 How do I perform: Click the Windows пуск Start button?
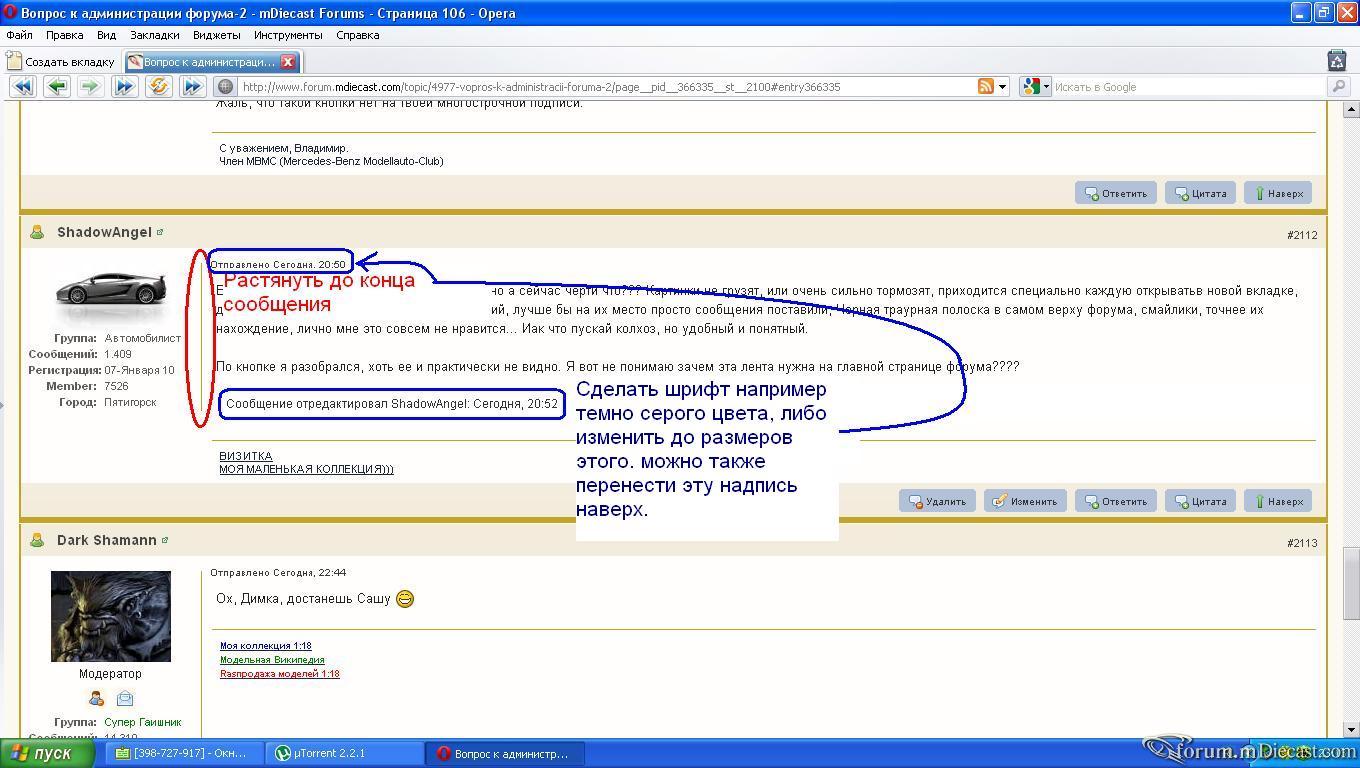pos(48,753)
